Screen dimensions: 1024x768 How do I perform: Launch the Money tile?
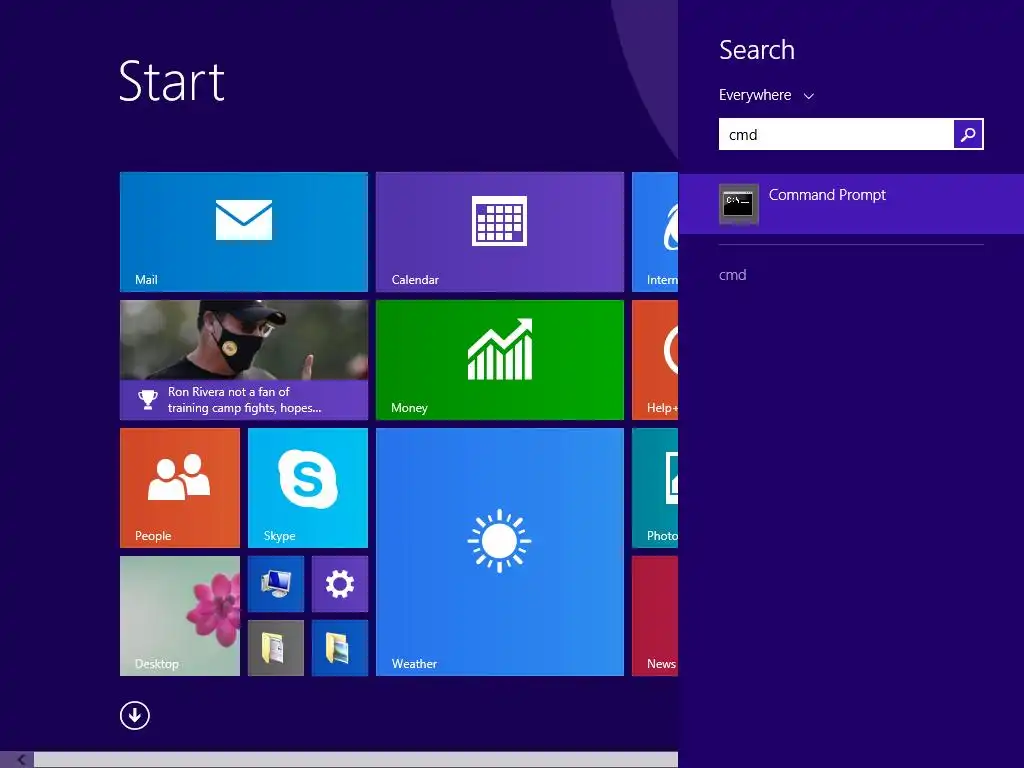click(500, 360)
